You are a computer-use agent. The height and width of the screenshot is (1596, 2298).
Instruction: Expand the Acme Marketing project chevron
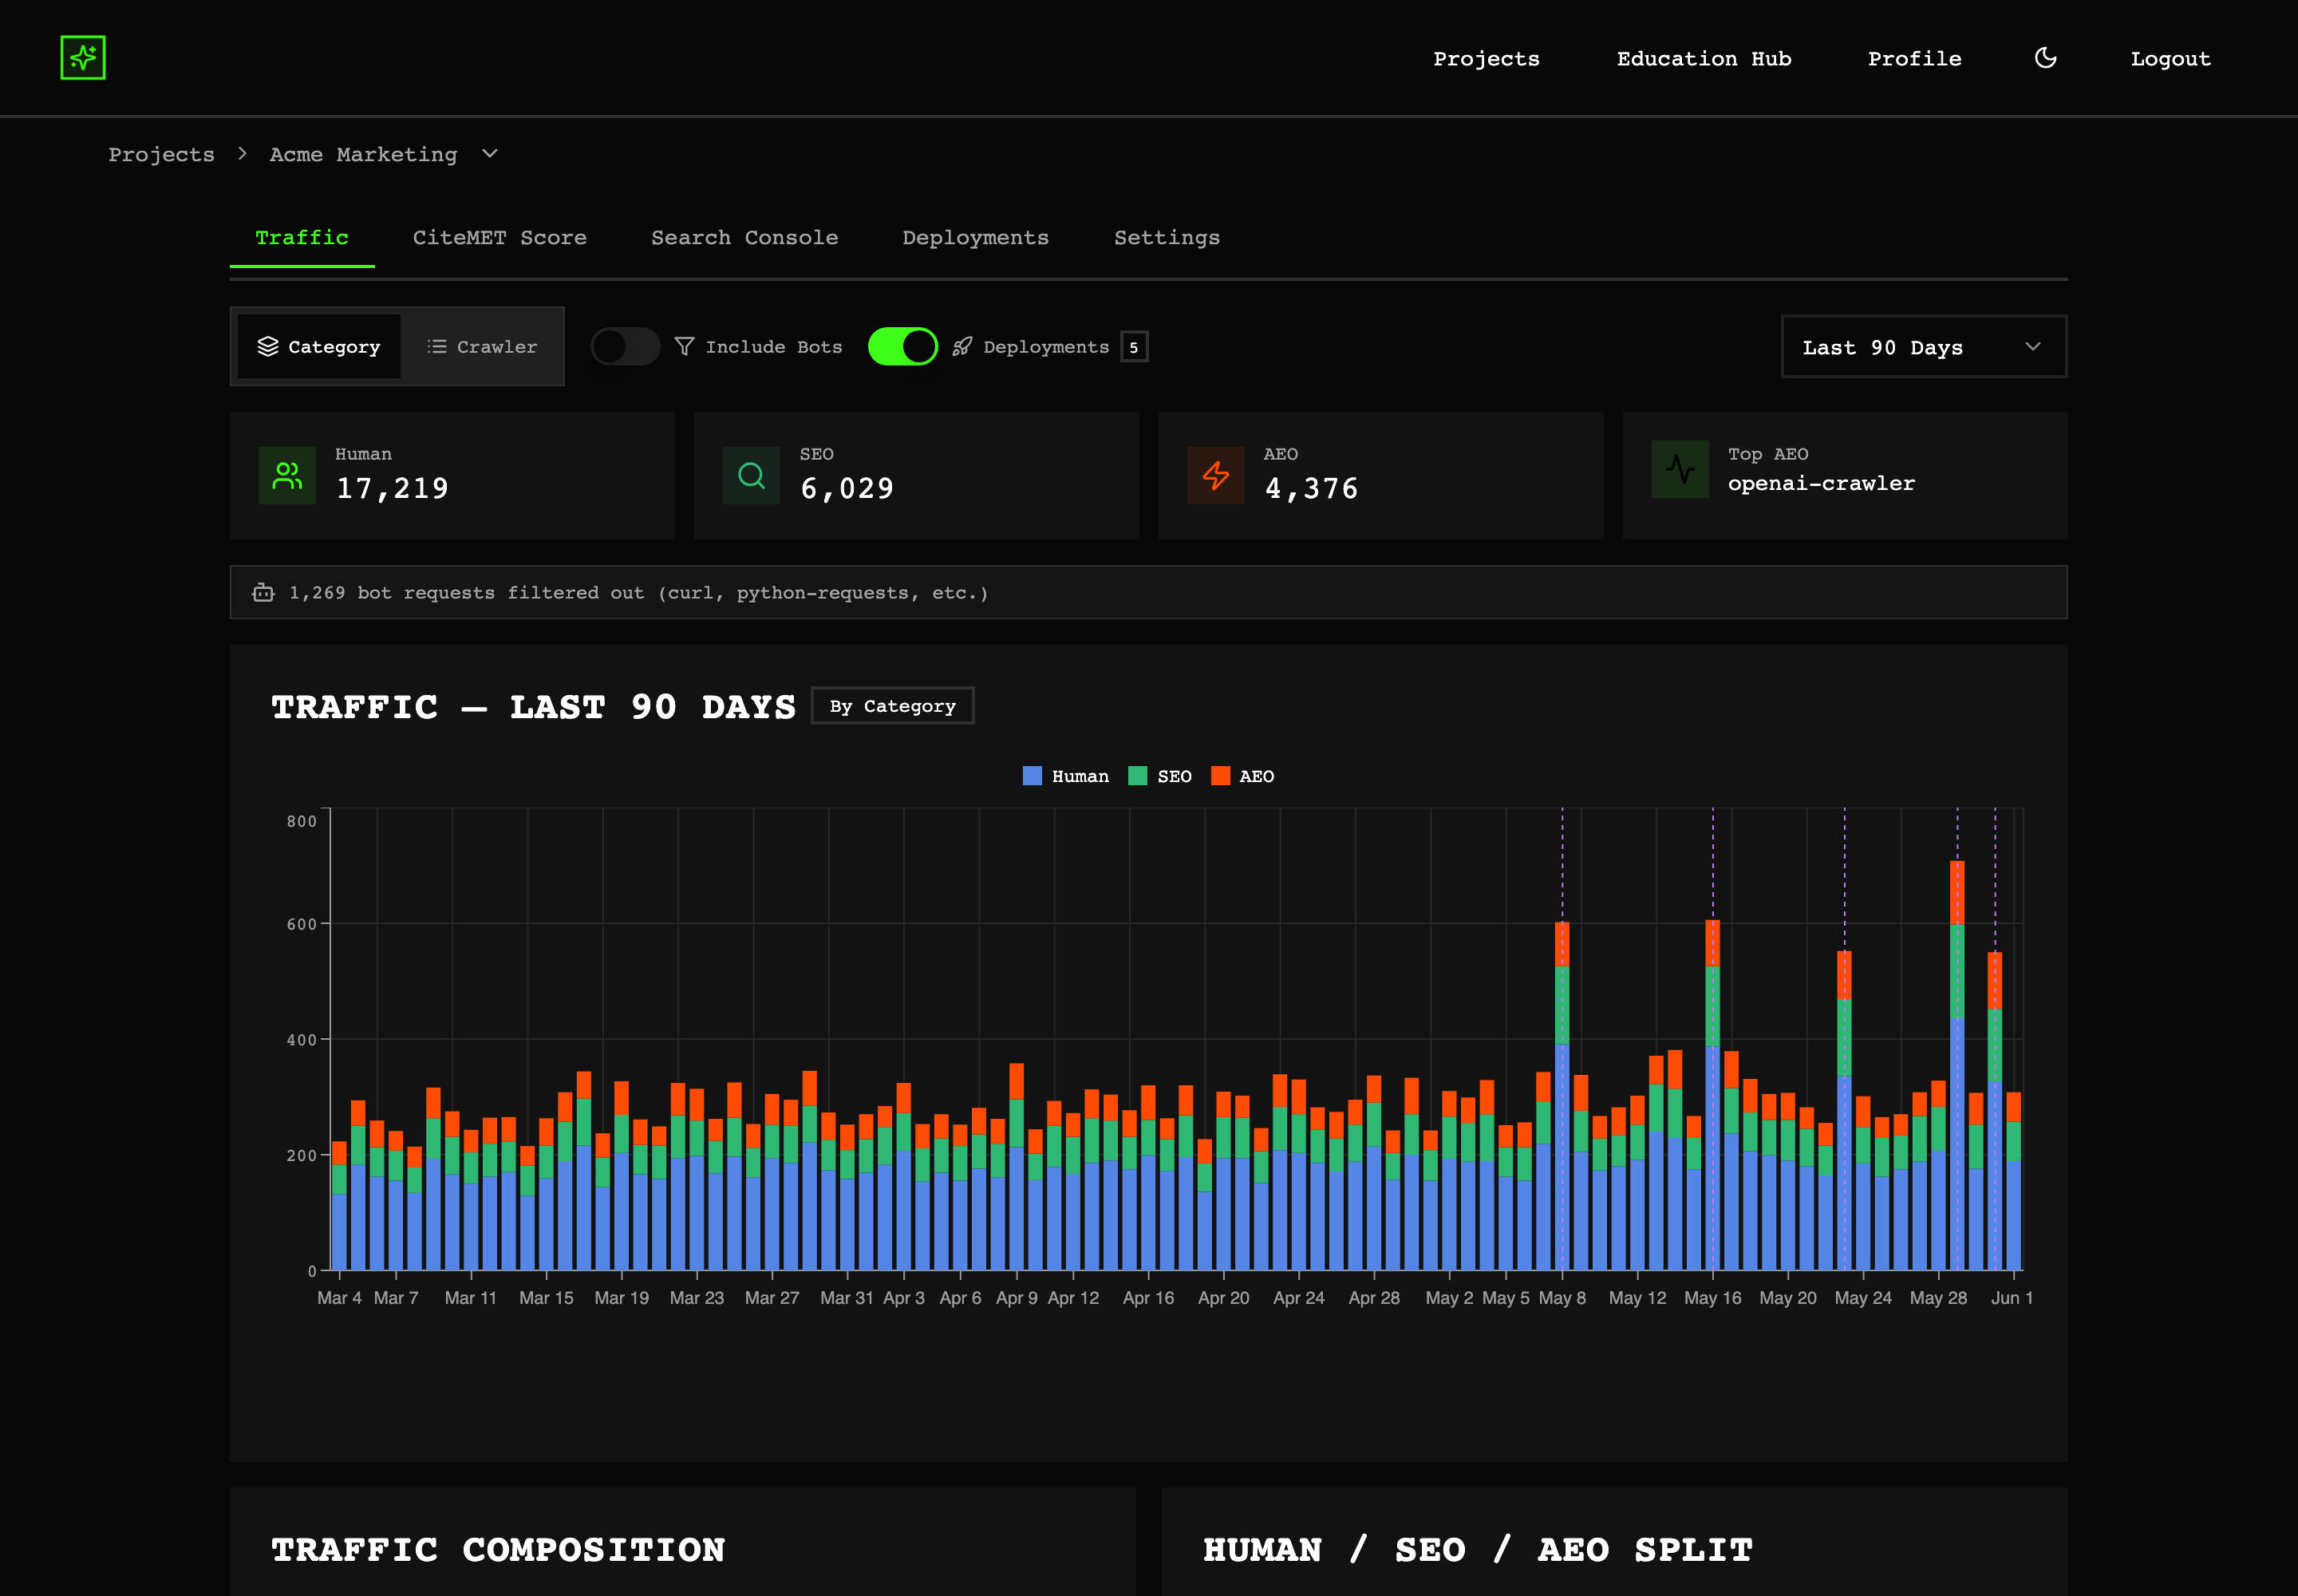pyautogui.click(x=490, y=153)
